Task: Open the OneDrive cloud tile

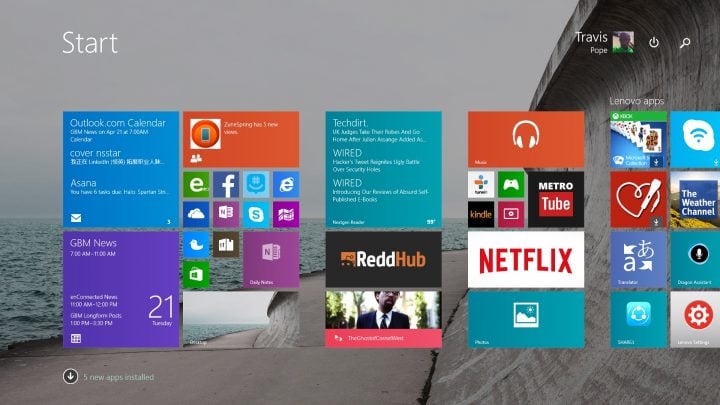Action: pyautogui.click(x=196, y=214)
